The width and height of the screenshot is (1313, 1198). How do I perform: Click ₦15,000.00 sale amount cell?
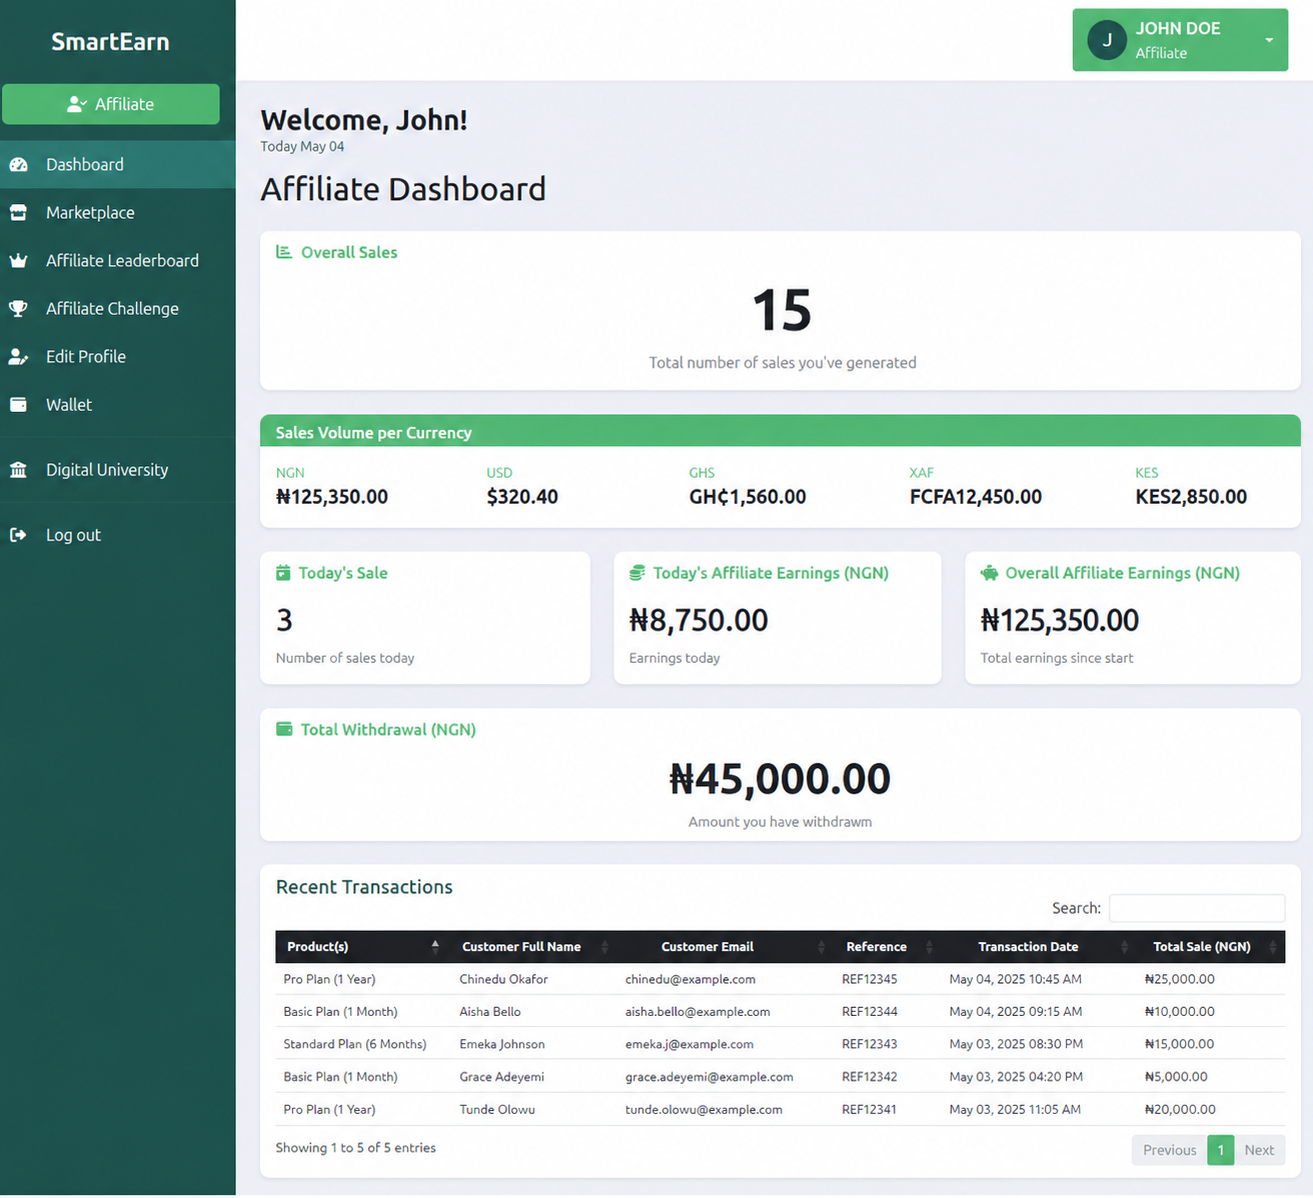pos(1179,1044)
